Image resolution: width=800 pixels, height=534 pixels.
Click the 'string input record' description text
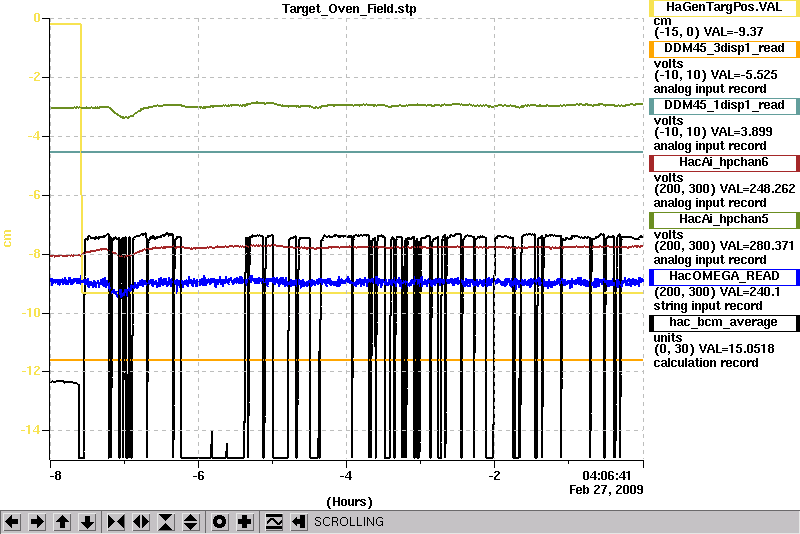click(x=708, y=306)
